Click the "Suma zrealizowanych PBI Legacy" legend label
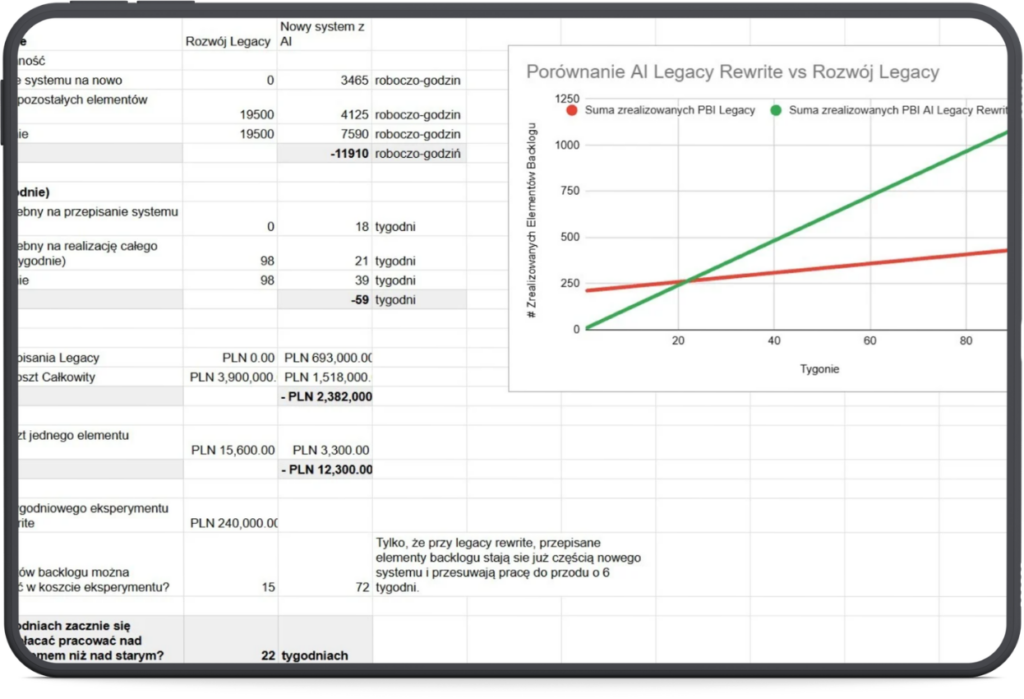 tap(670, 110)
